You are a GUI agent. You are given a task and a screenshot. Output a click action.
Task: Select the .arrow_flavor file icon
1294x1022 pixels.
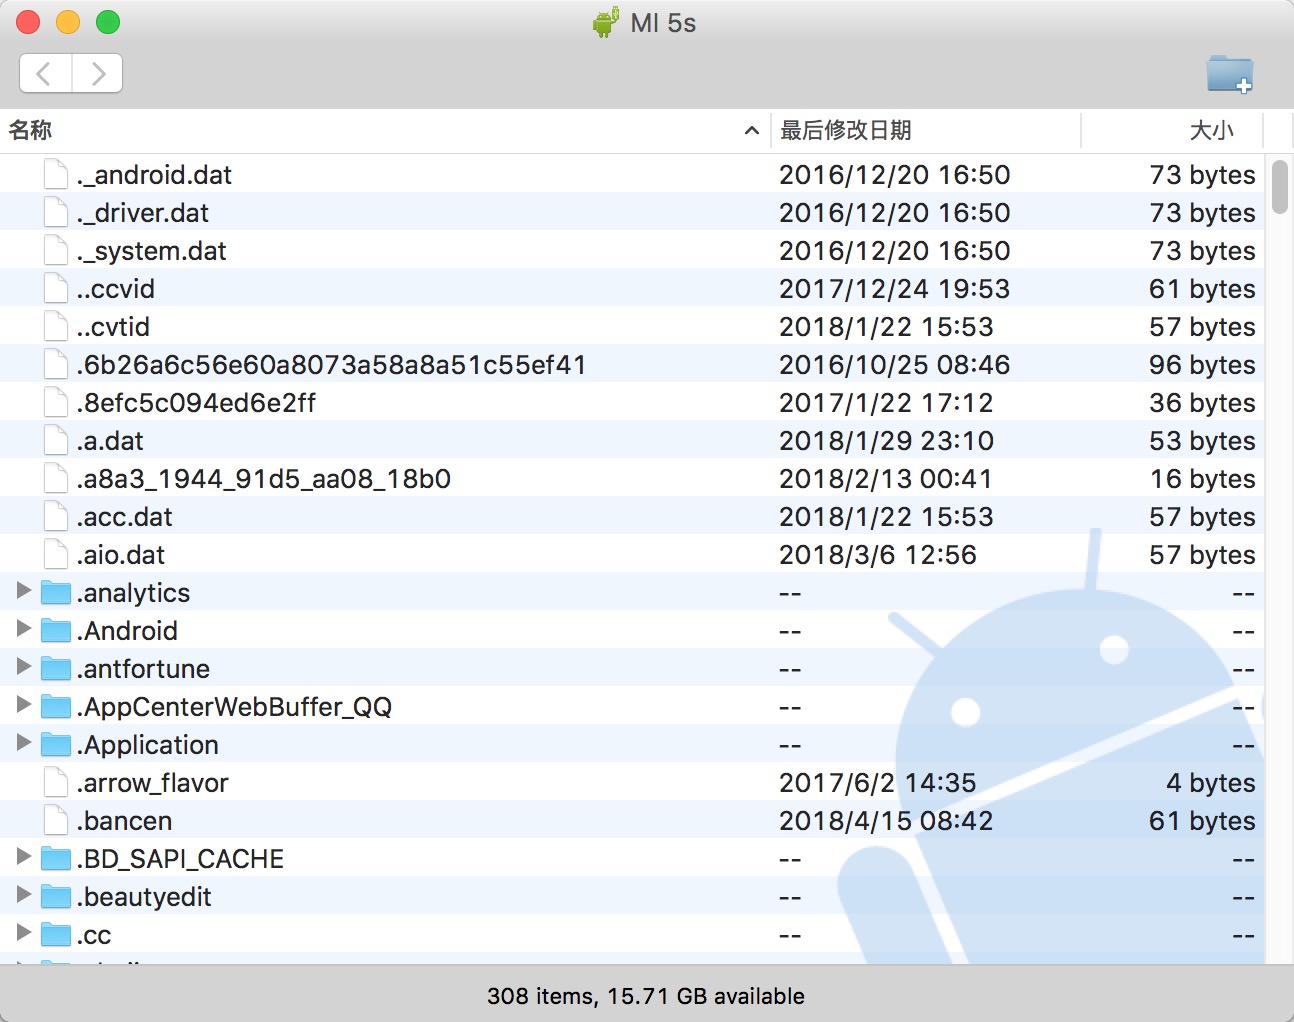pyautogui.click(x=56, y=782)
